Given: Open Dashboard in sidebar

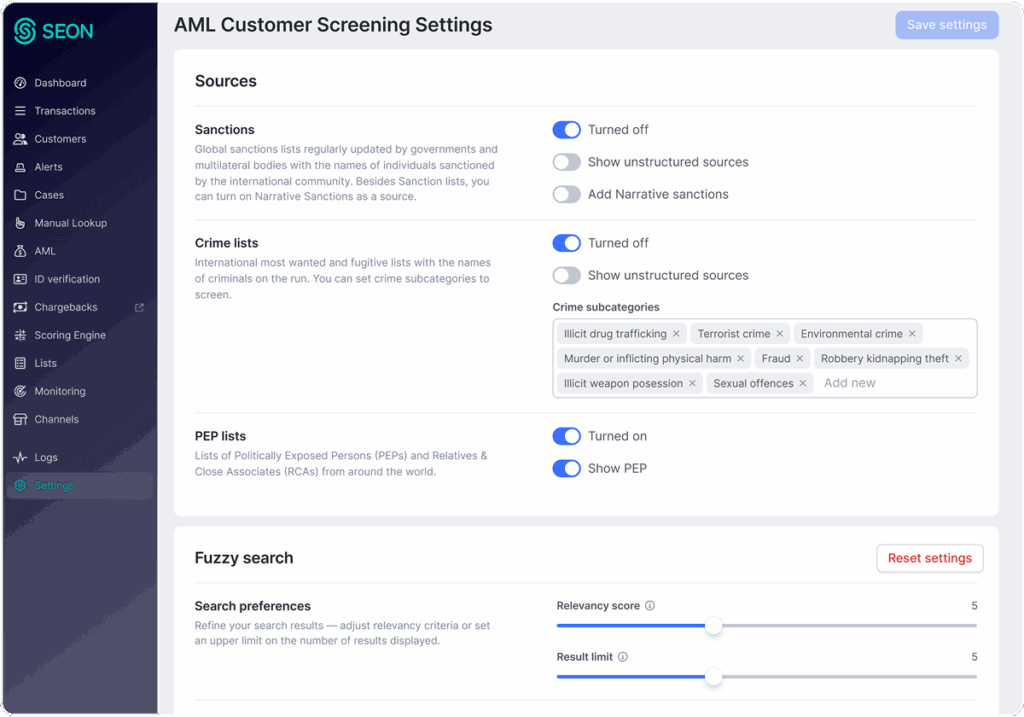Looking at the screenshot, I should [x=79, y=83].
